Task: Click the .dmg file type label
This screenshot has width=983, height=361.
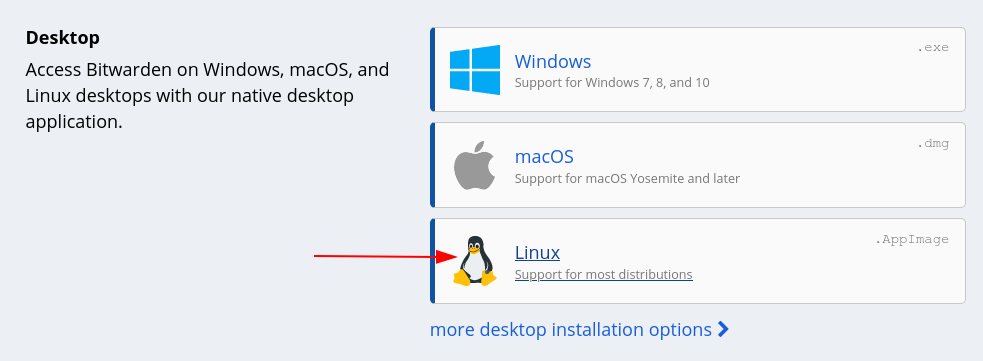Action: point(933,144)
